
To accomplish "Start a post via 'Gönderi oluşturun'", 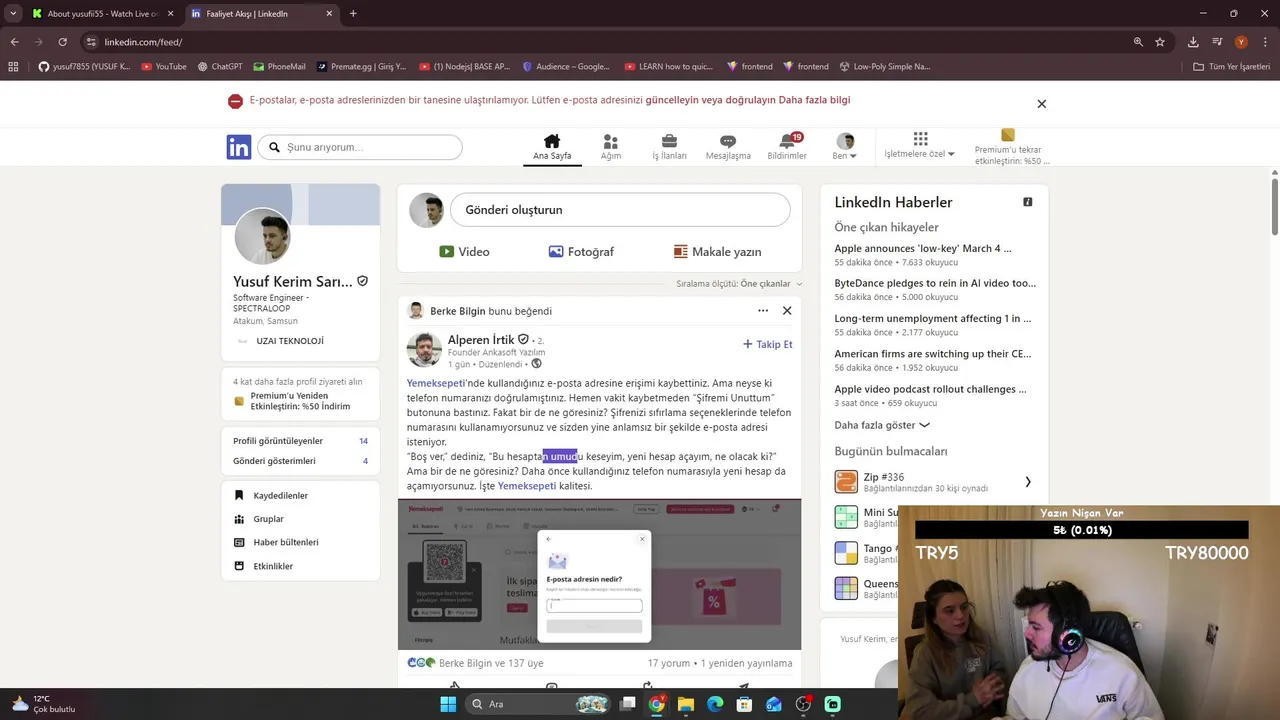I will coord(620,210).
